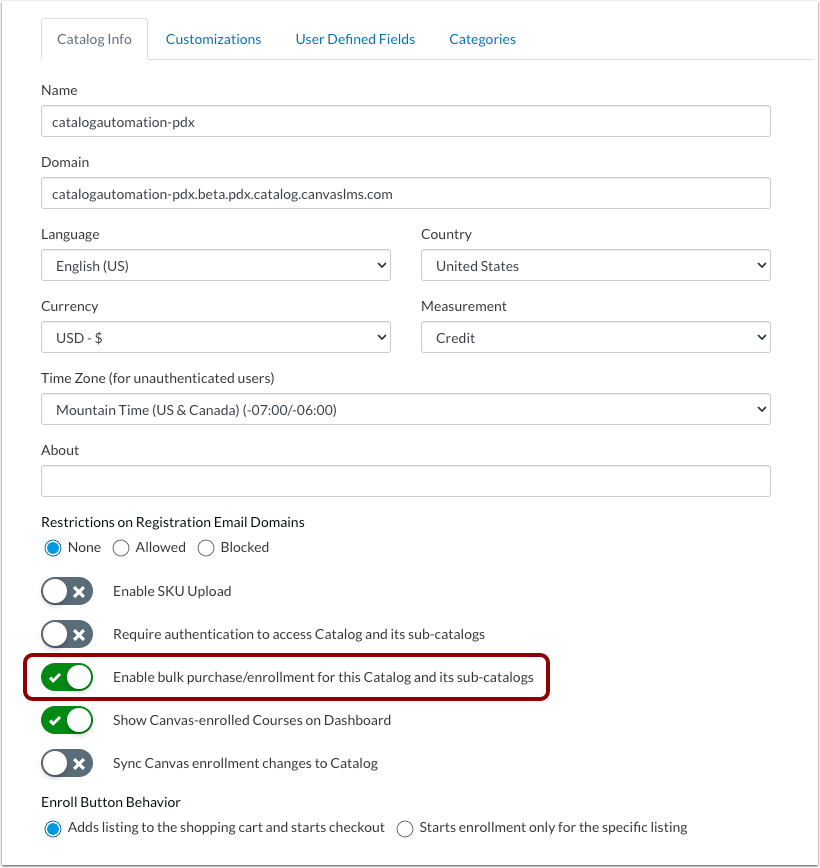The height and width of the screenshot is (868, 820).
Task: Click the Name input field
Action: pyautogui.click(x=406, y=121)
